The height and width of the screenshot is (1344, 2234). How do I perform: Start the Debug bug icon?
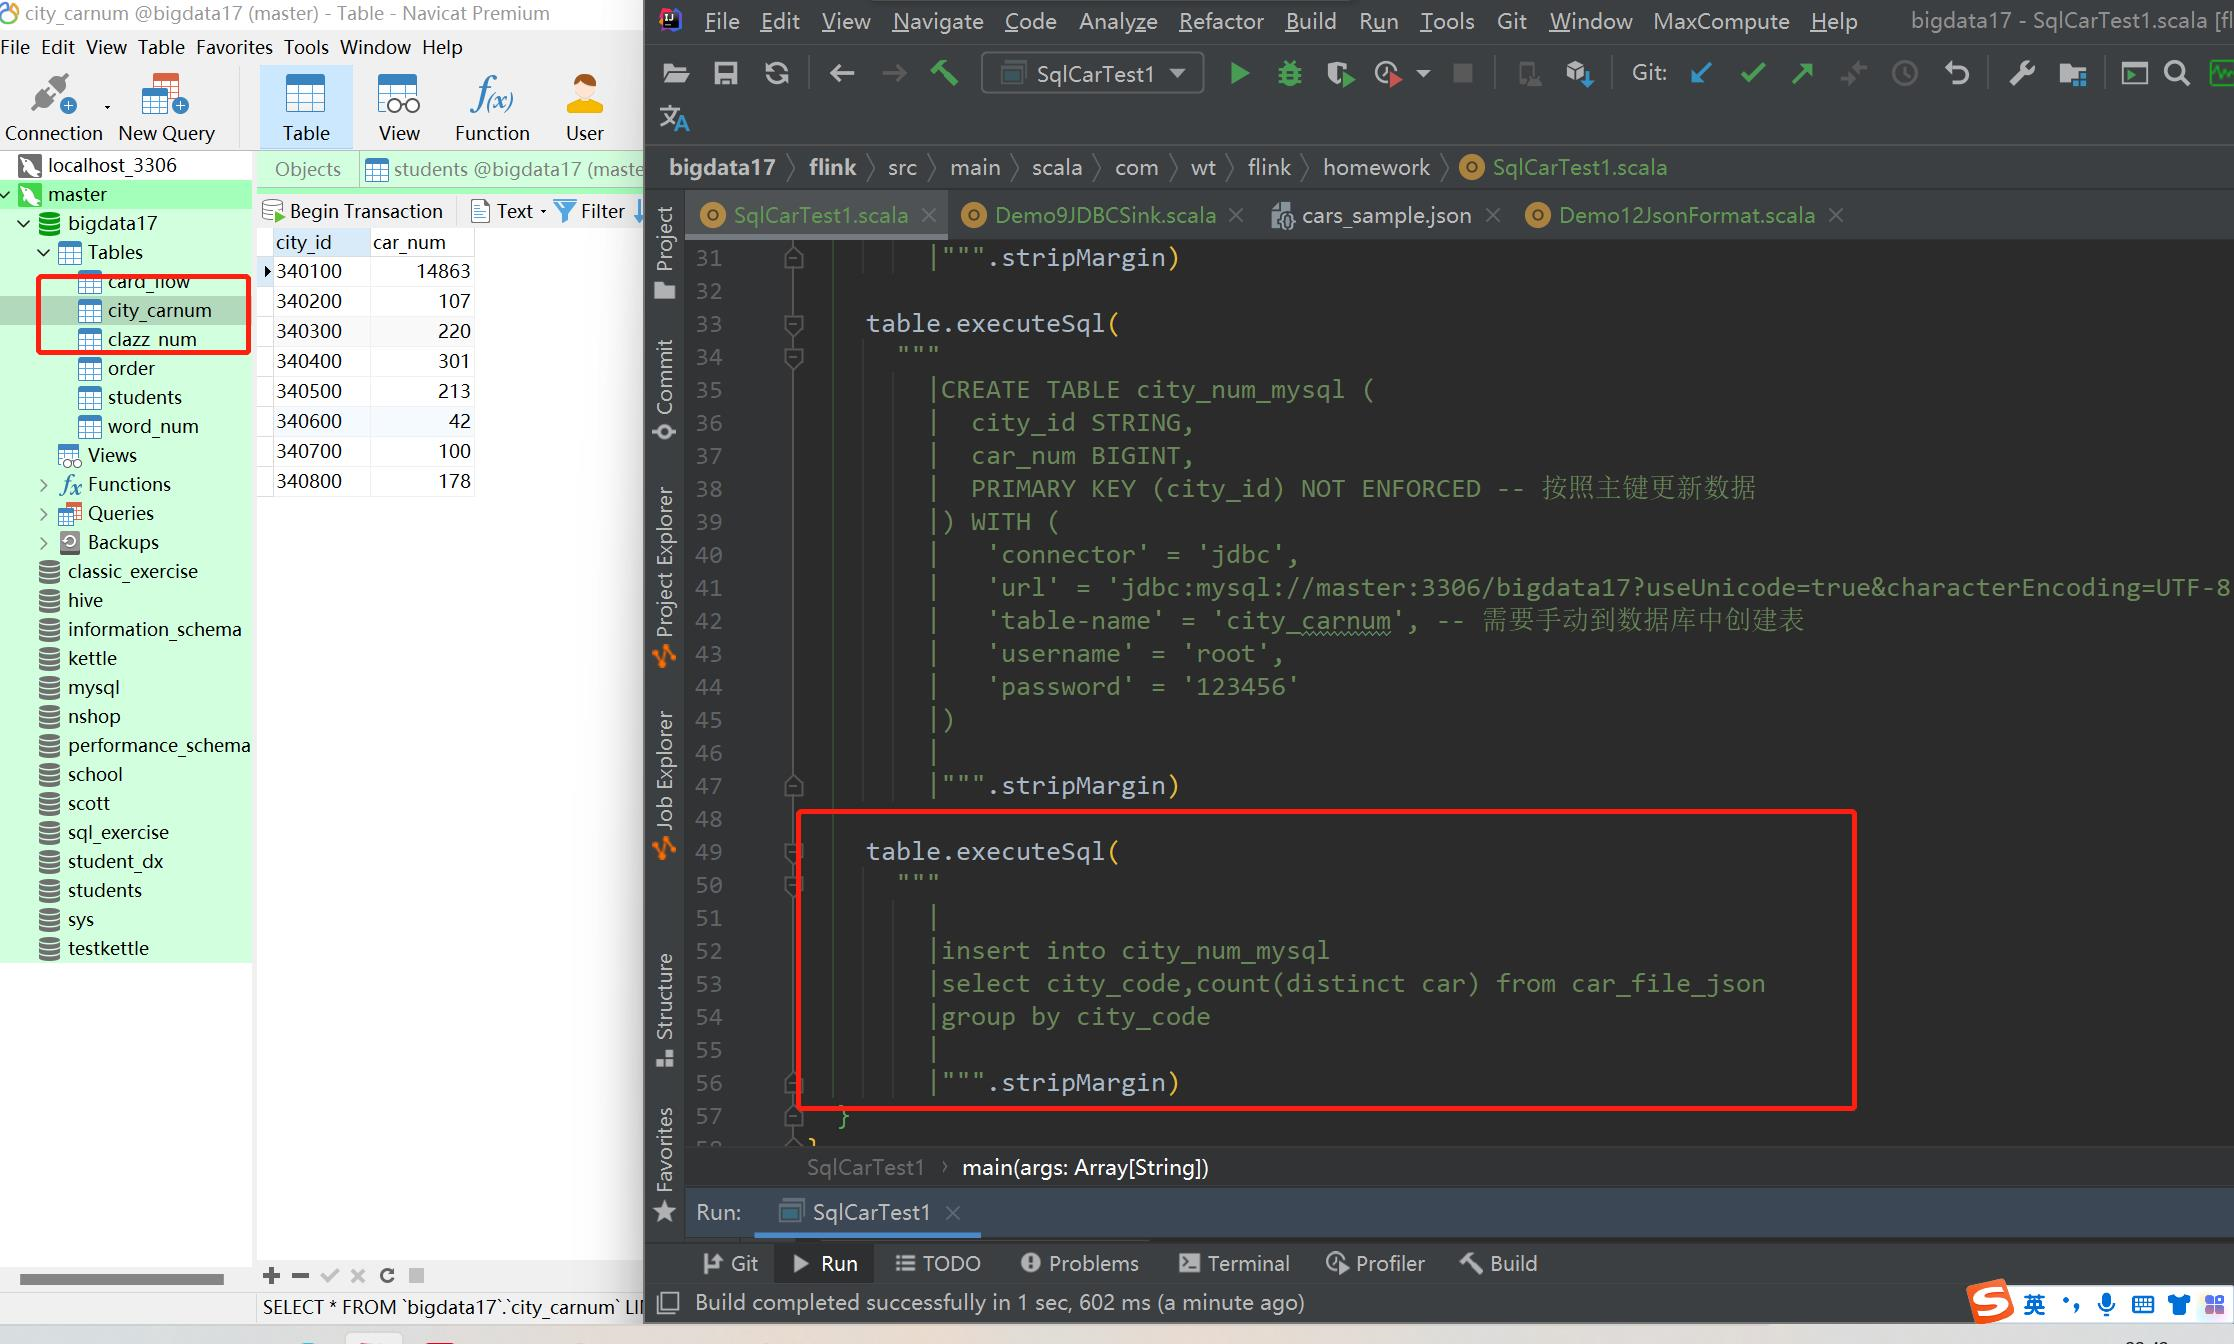[x=1290, y=73]
